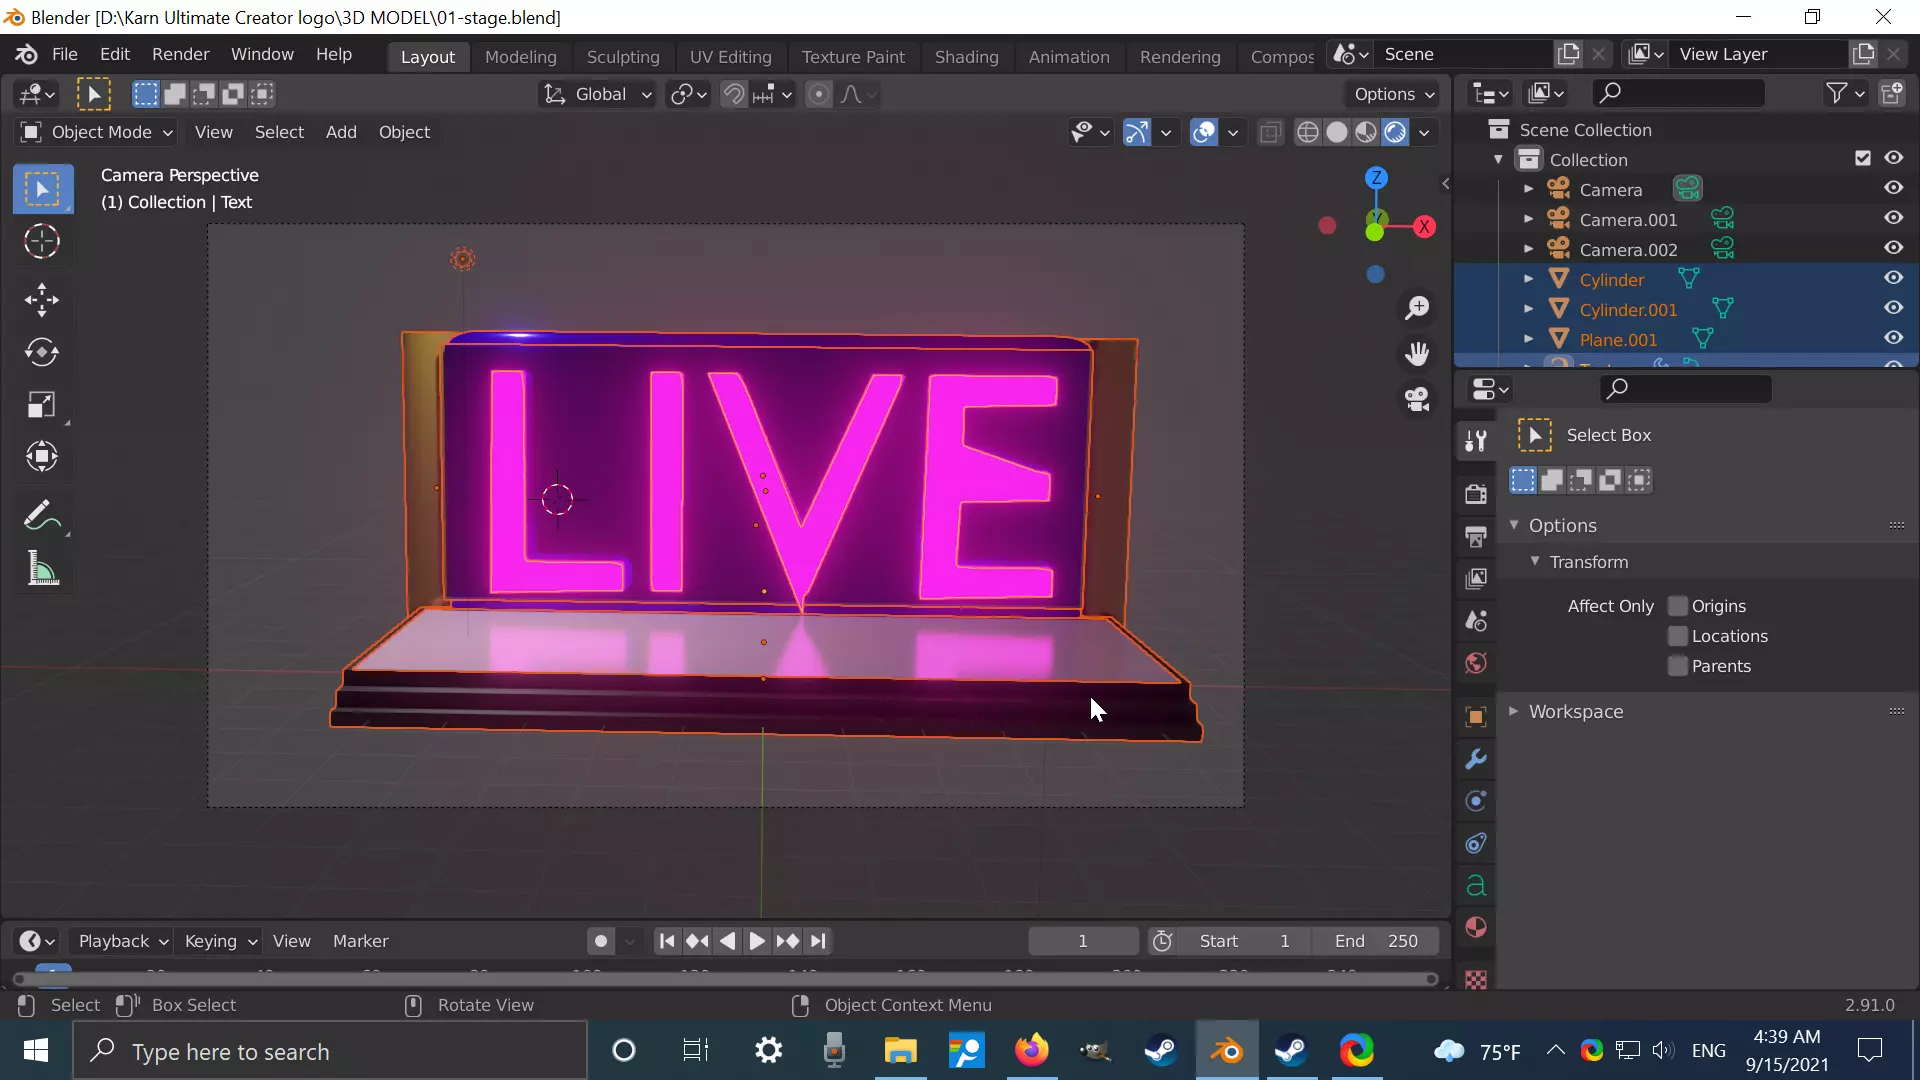Viewport: 1920px width, 1080px height.
Task: Open the Object Mode dropdown
Action: coord(97,132)
